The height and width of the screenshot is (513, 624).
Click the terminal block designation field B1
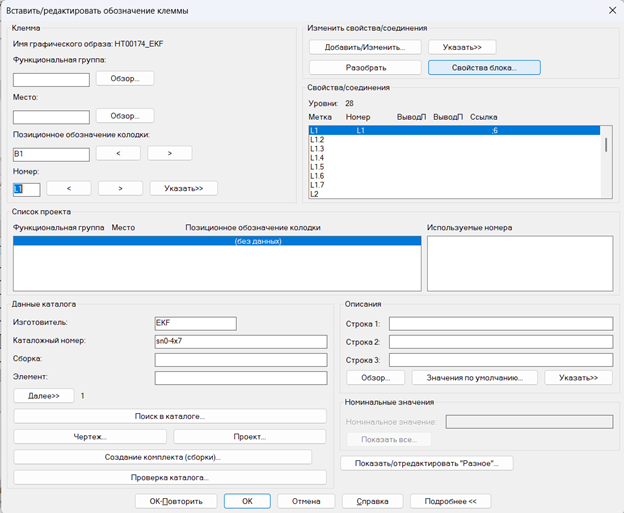pos(51,154)
